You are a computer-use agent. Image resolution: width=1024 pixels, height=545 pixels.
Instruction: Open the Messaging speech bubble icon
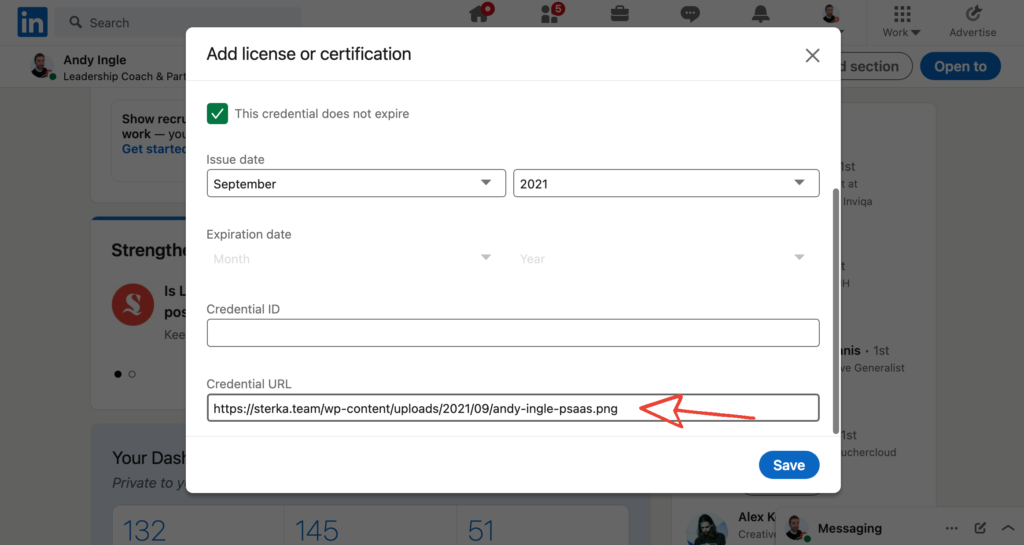pos(690,14)
